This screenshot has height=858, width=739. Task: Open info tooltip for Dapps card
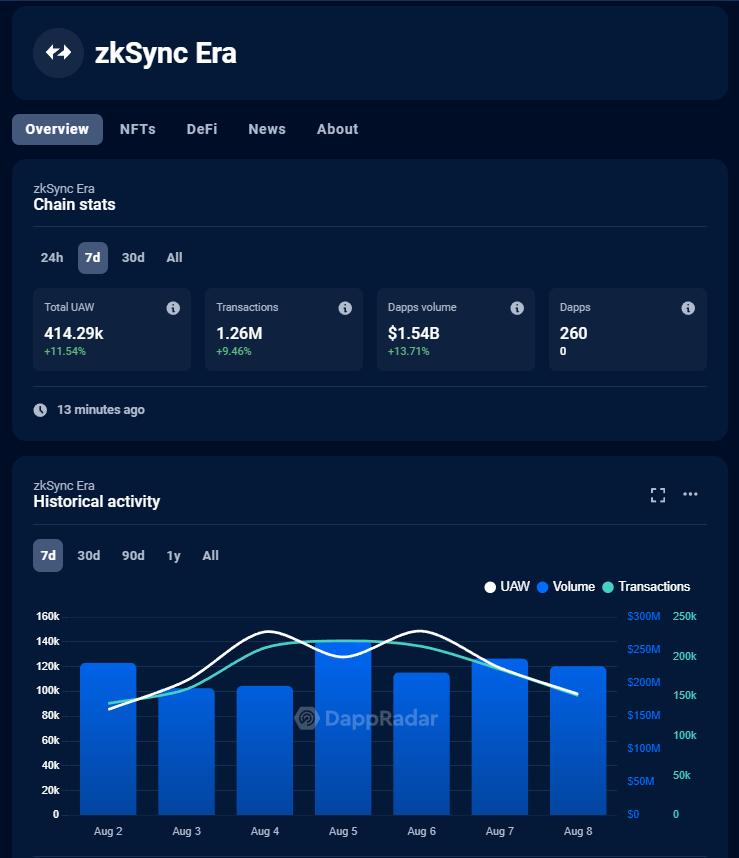pyautogui.click(x=688, y=308)
